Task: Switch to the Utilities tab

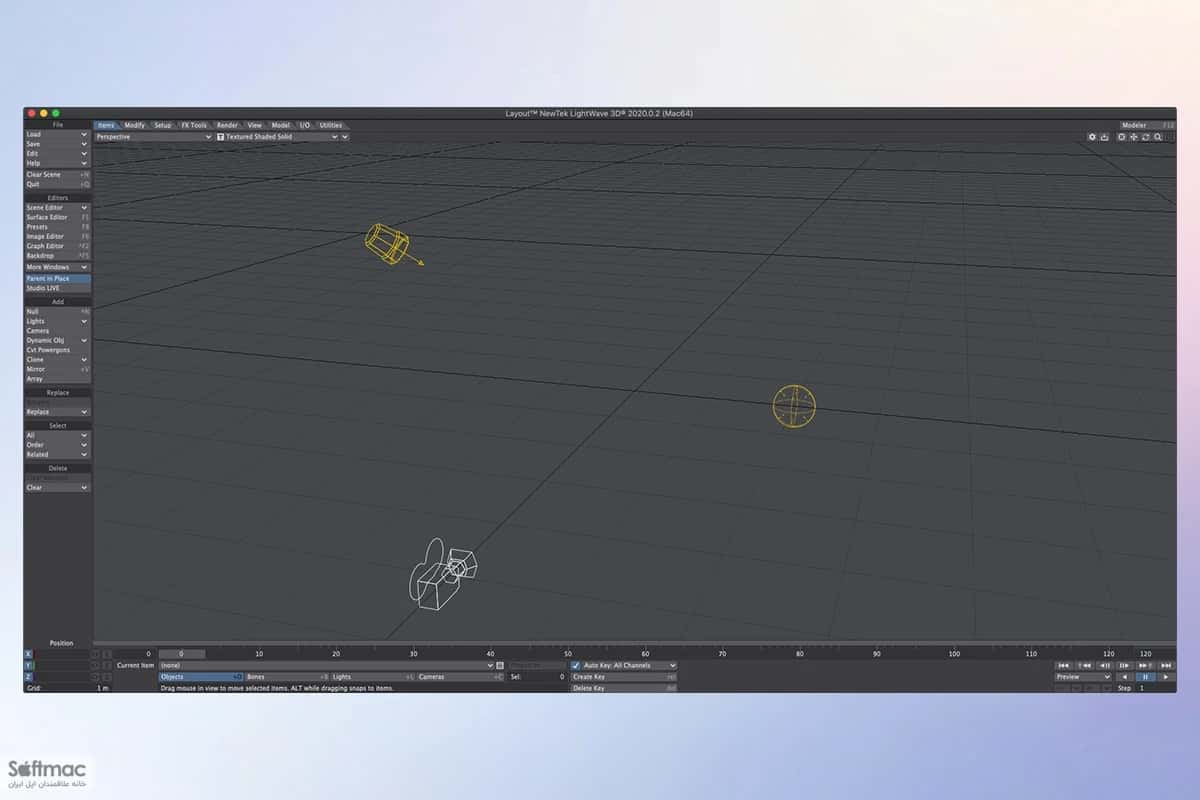Action: coord(331,125)
